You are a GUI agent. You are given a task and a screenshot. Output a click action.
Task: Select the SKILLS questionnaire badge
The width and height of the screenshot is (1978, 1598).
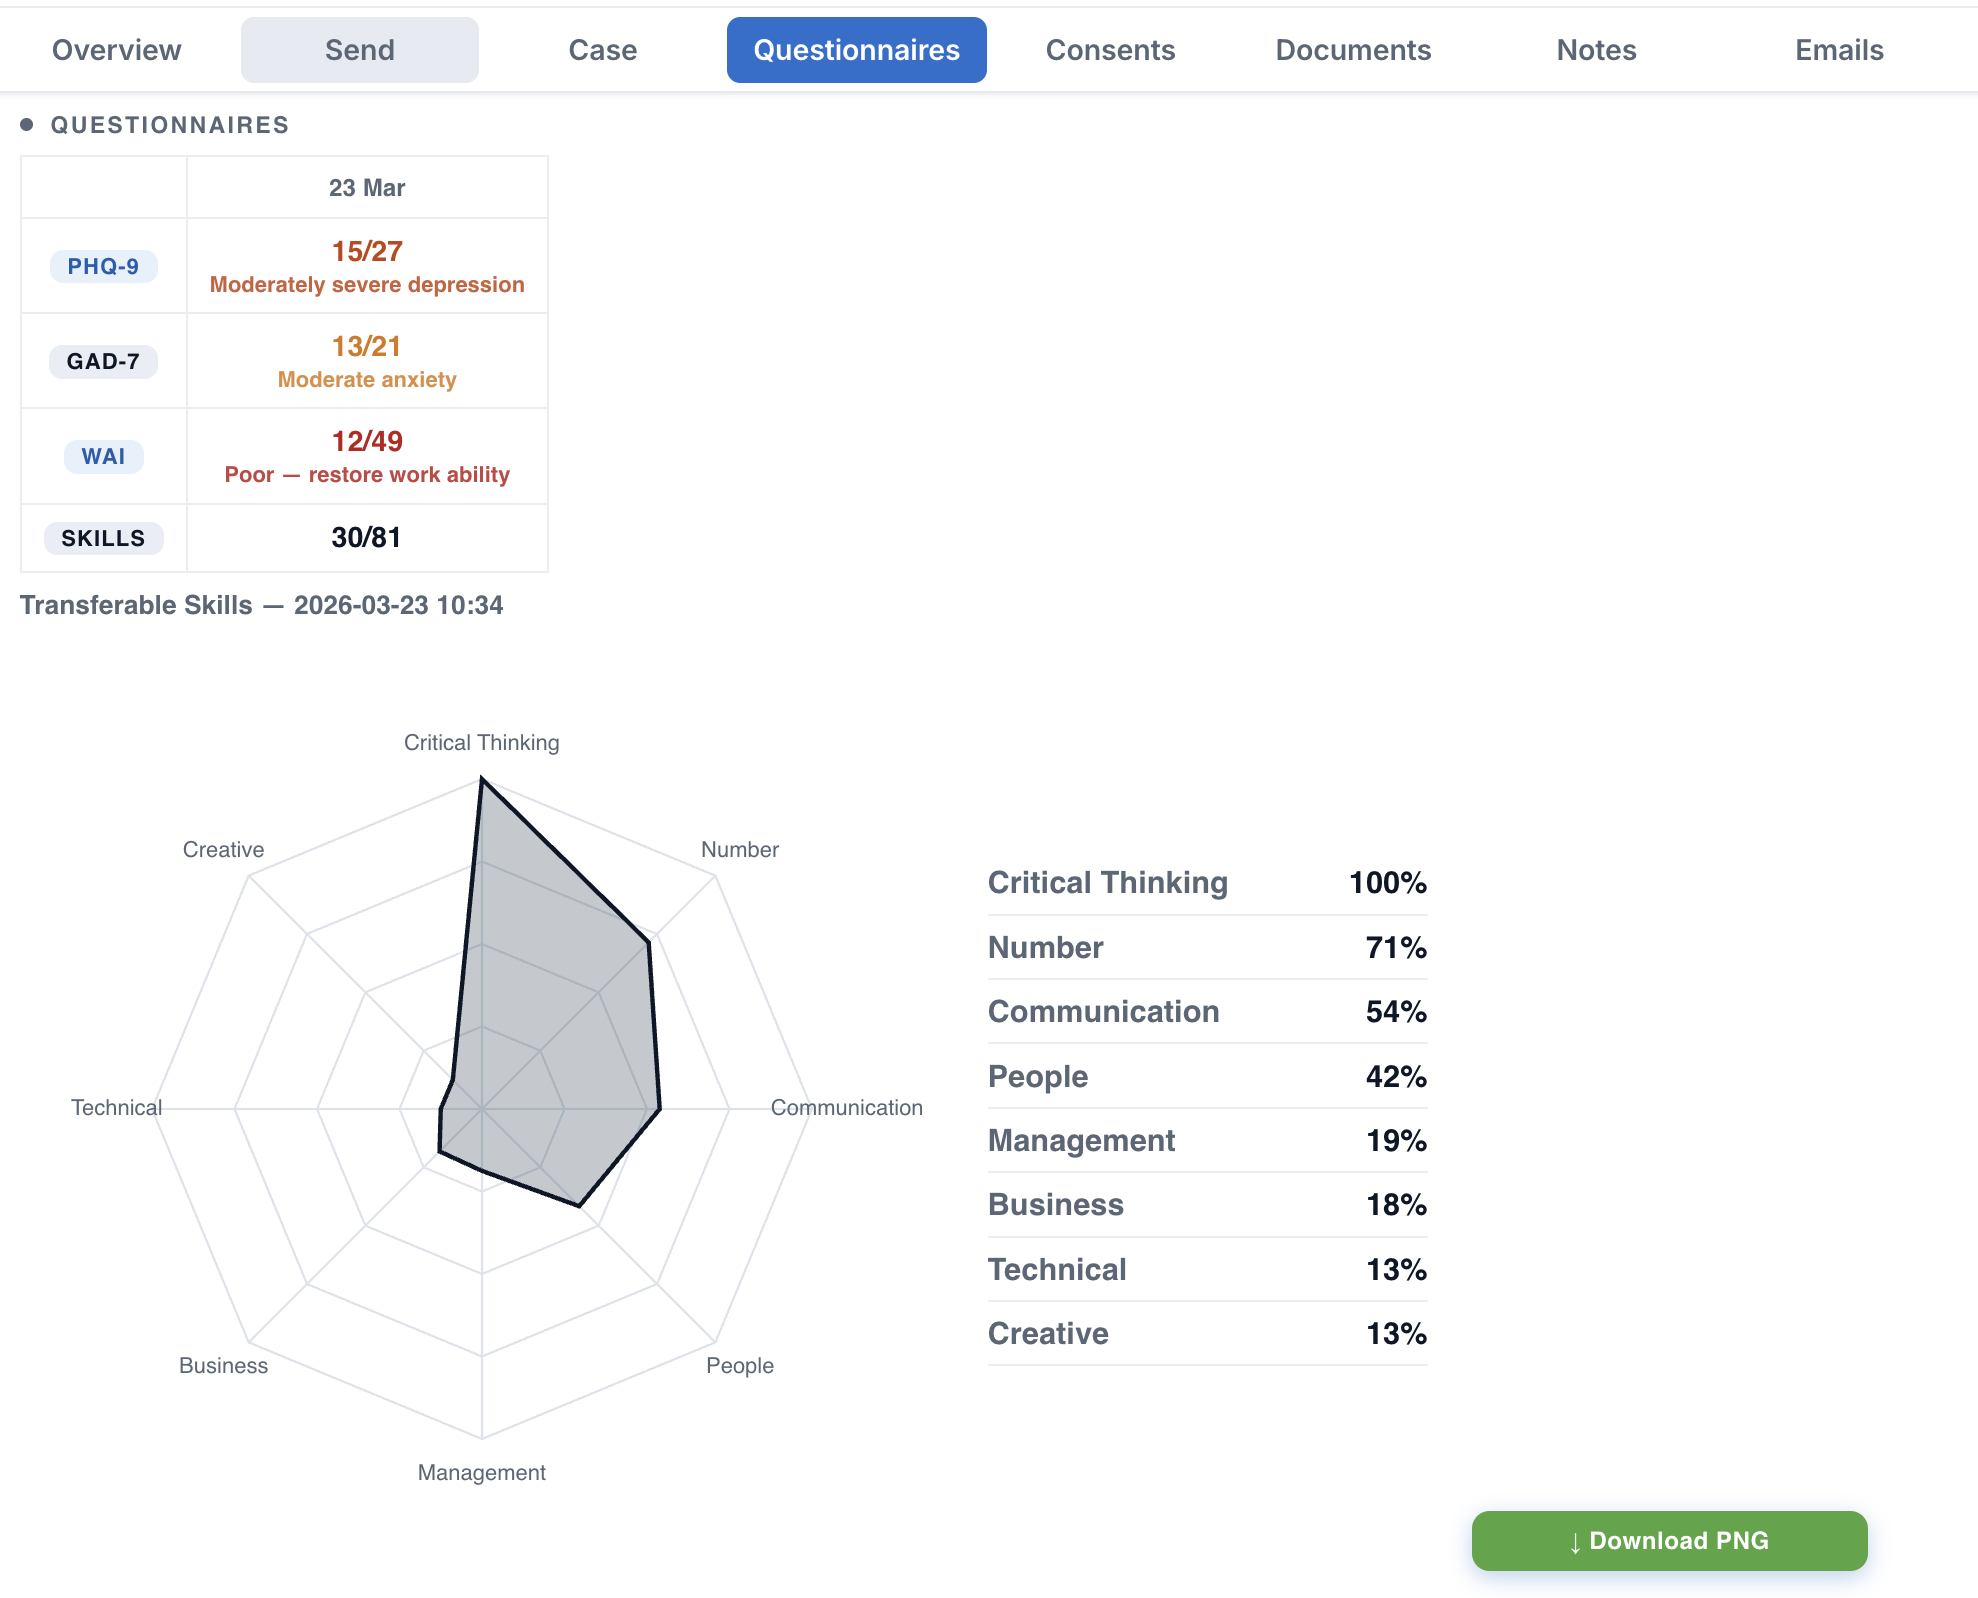tap(104, 538)
